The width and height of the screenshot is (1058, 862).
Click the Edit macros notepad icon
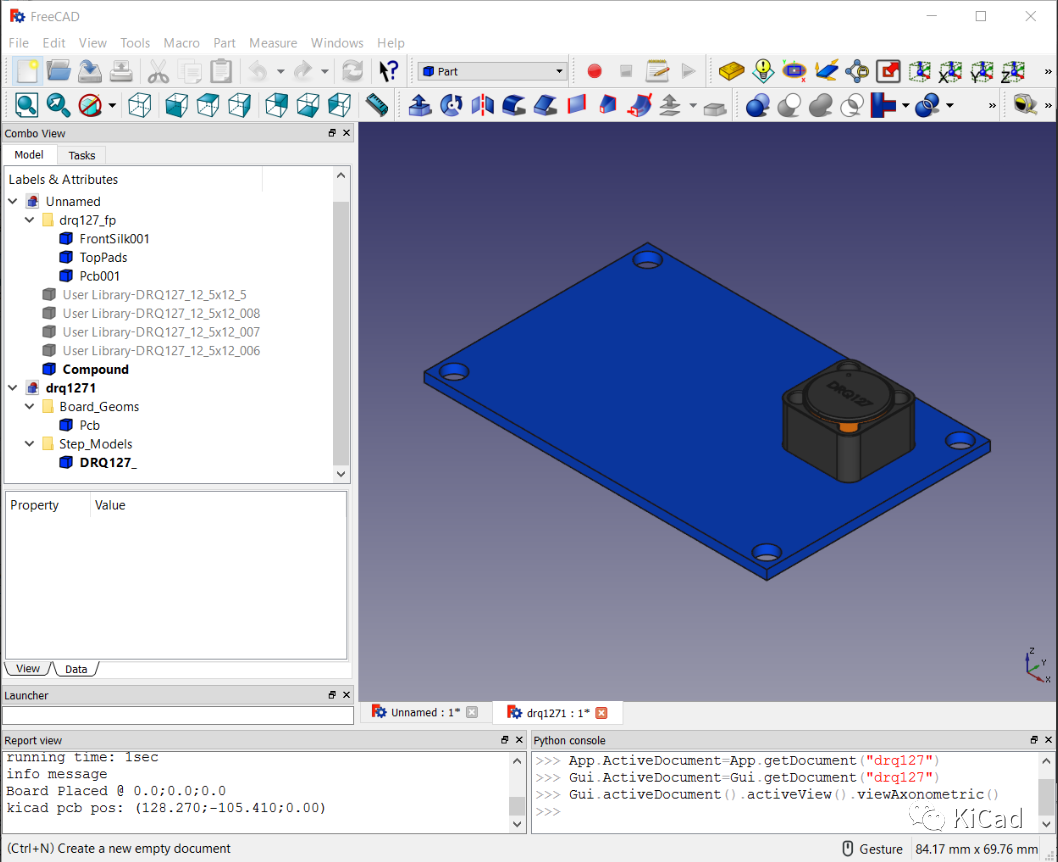pos(657,71)
